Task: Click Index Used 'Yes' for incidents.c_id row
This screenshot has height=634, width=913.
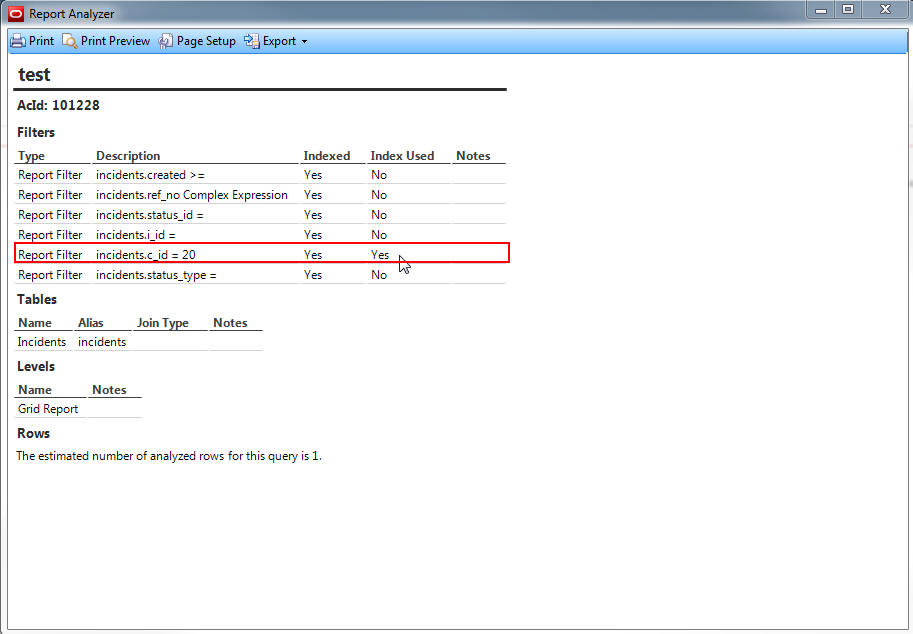Action: point(380,254)
